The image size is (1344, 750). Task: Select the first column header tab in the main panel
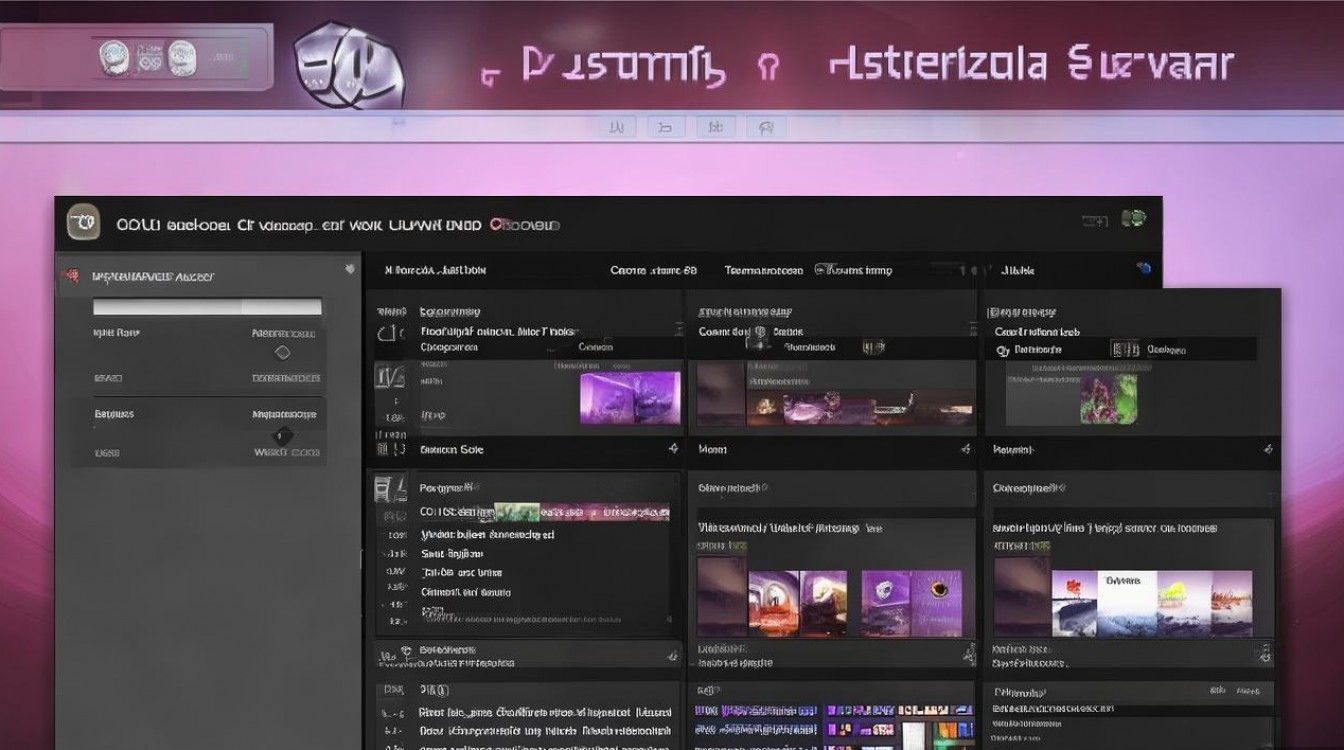435,270
